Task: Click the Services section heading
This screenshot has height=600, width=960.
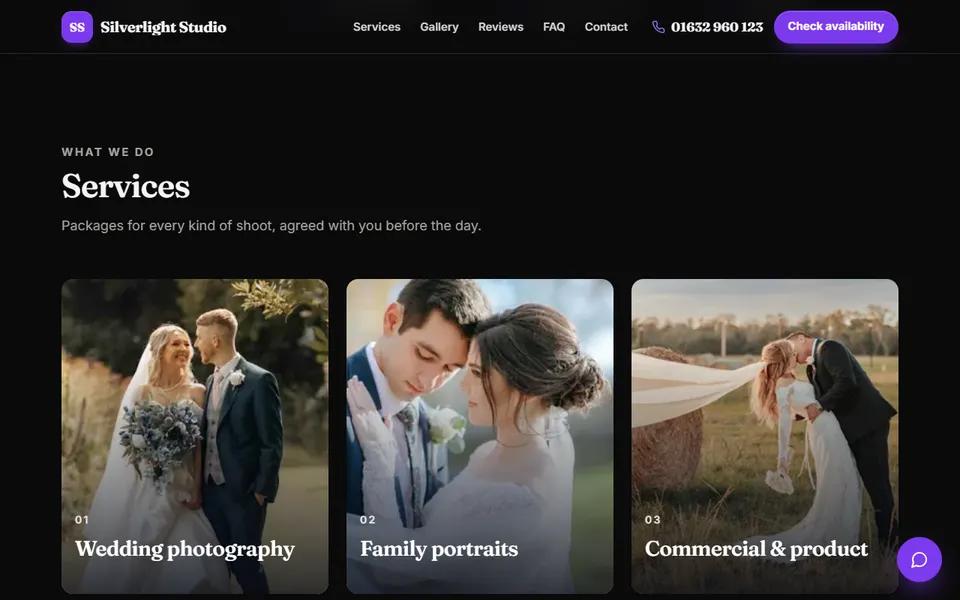Action: (126, 186)
